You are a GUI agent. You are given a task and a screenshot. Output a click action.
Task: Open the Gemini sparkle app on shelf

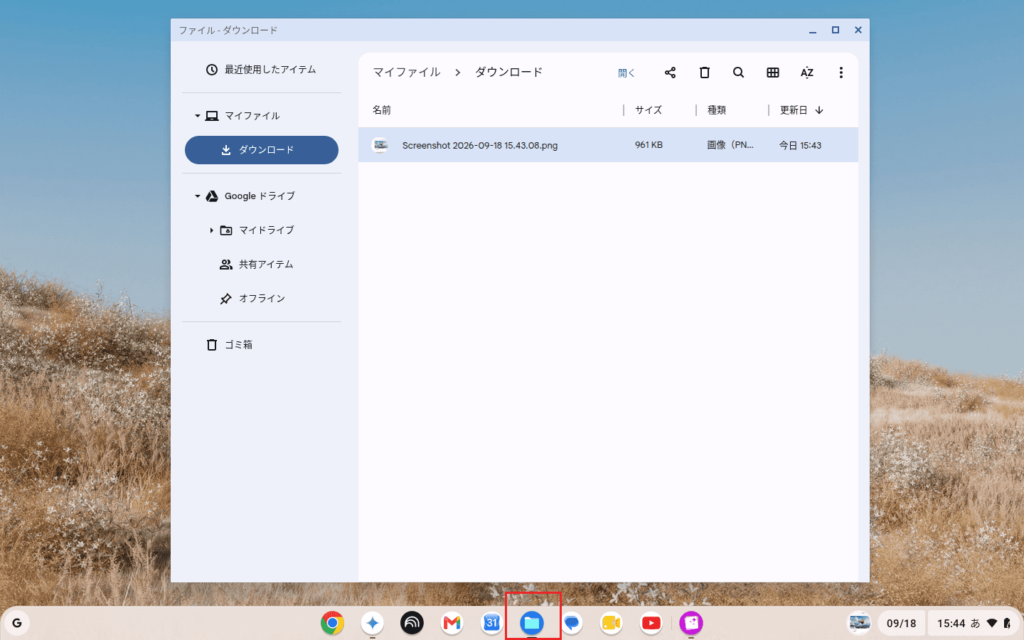pyautogui.click(x=372, y=623)
